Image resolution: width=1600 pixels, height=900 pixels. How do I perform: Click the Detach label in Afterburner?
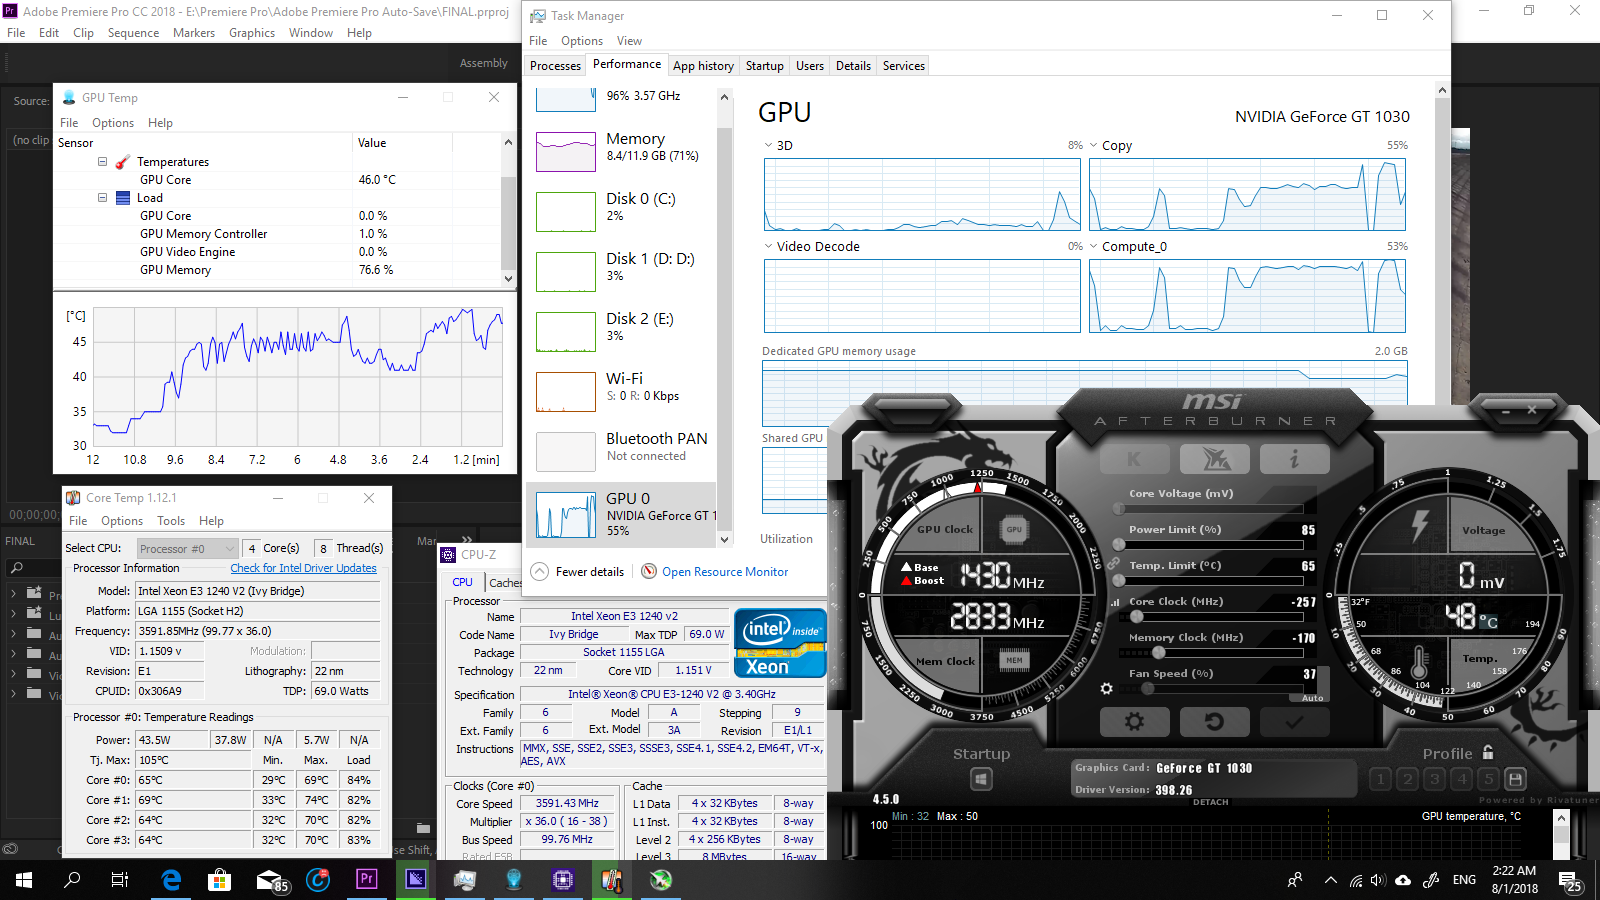coord(1210,802)
